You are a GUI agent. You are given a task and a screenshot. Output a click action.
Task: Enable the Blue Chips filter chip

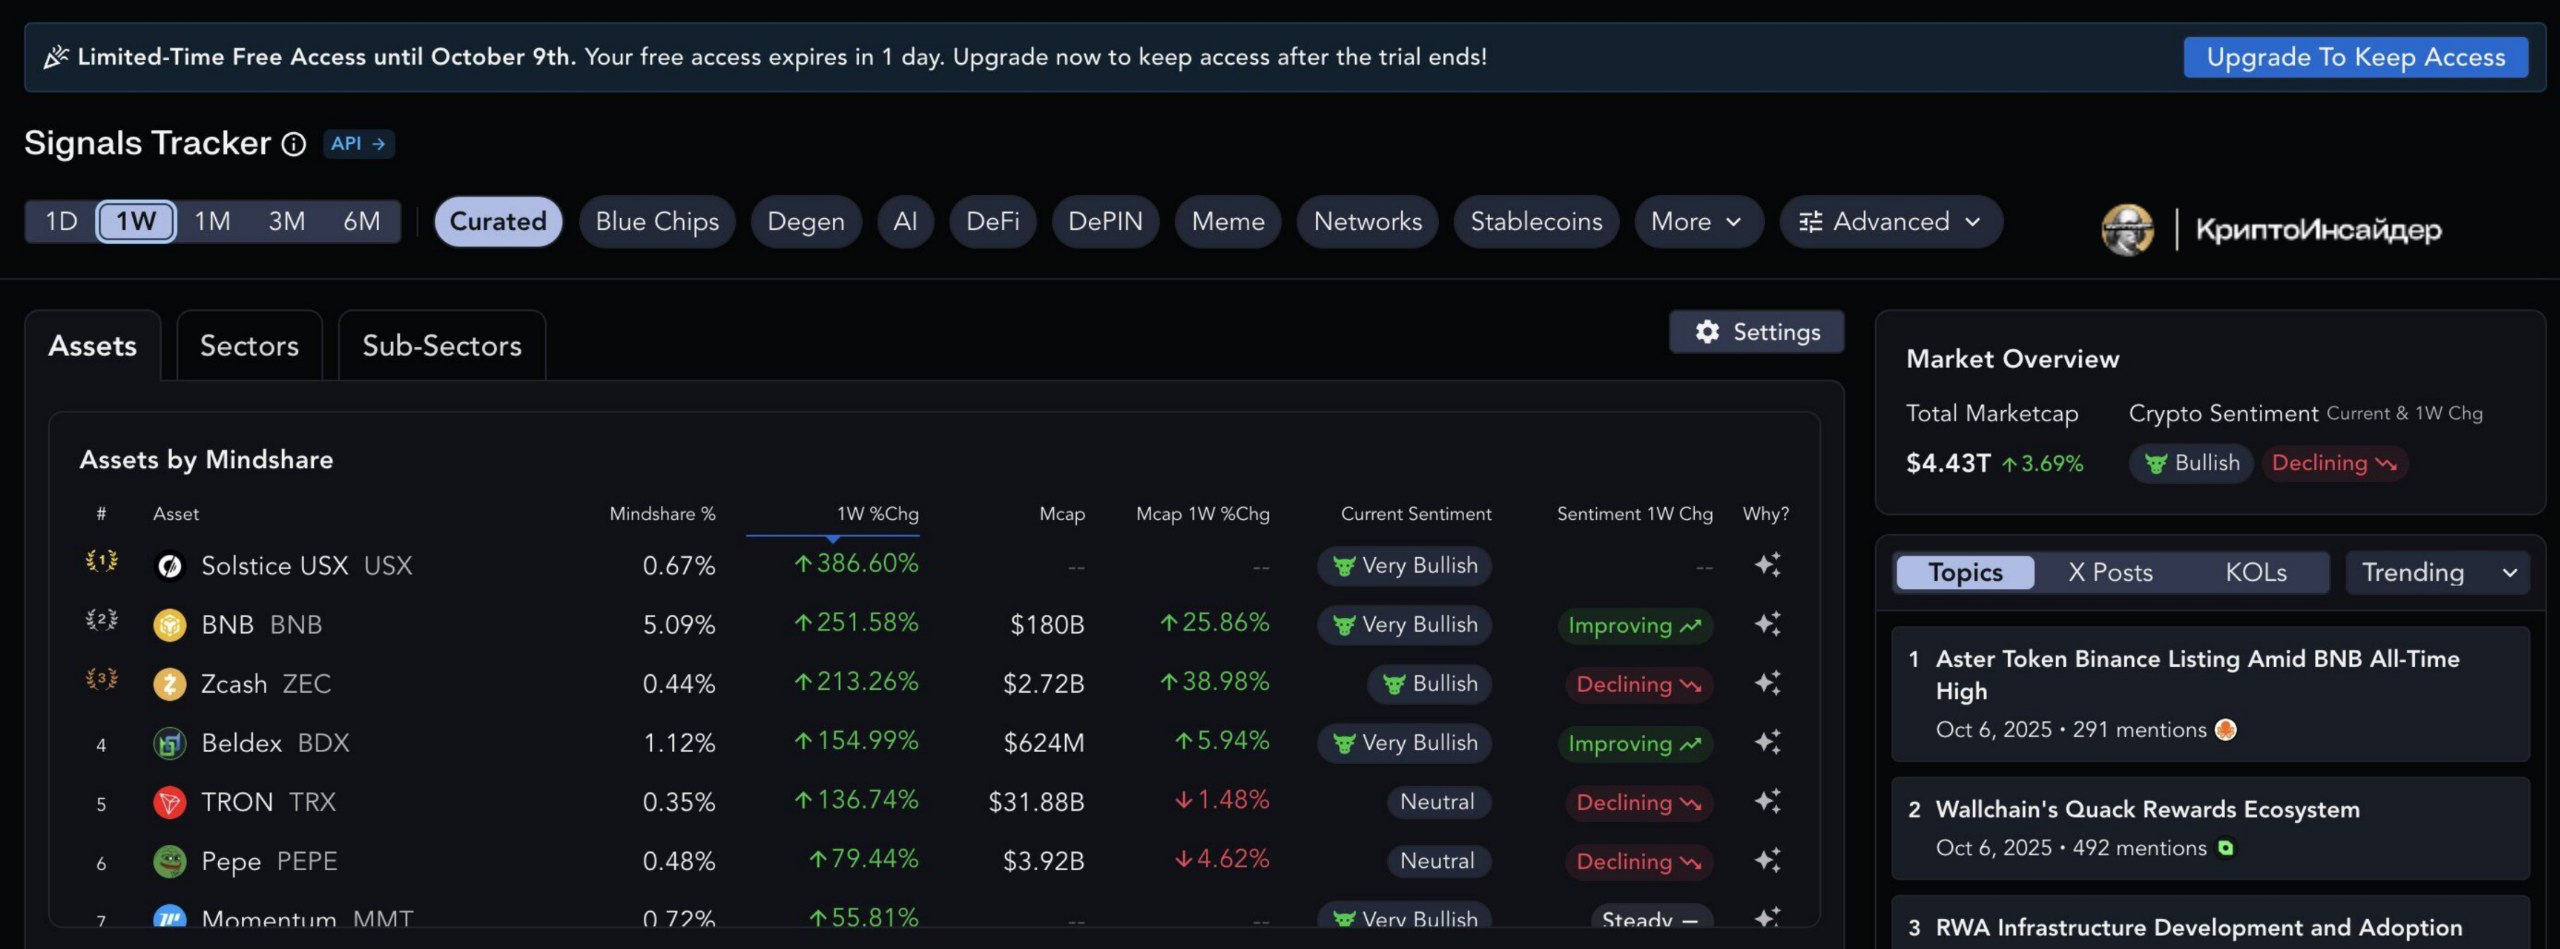[657, 221]
